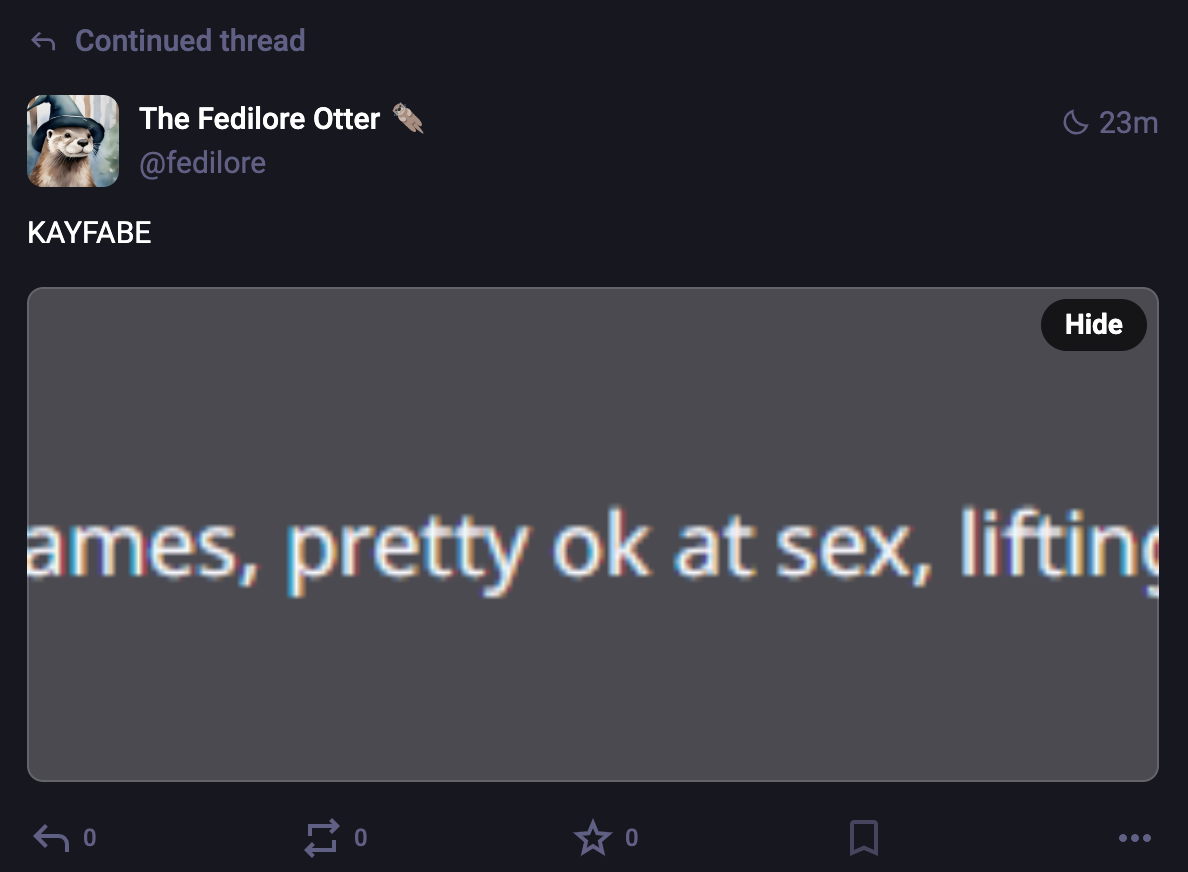Click the reply count number

click(89, 838)
